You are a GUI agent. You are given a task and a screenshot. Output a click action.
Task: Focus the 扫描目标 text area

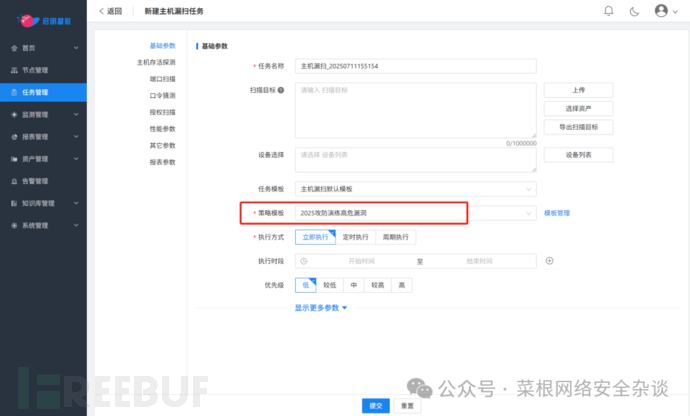coord(416,110)
